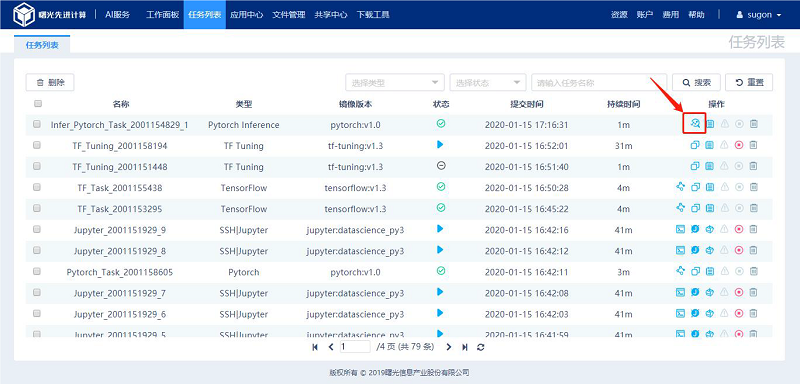This screenshot has width=800, height=384.
Task: Open SSH terminal icon for Jupyter_2001151929_6
Action: point(680,313)
